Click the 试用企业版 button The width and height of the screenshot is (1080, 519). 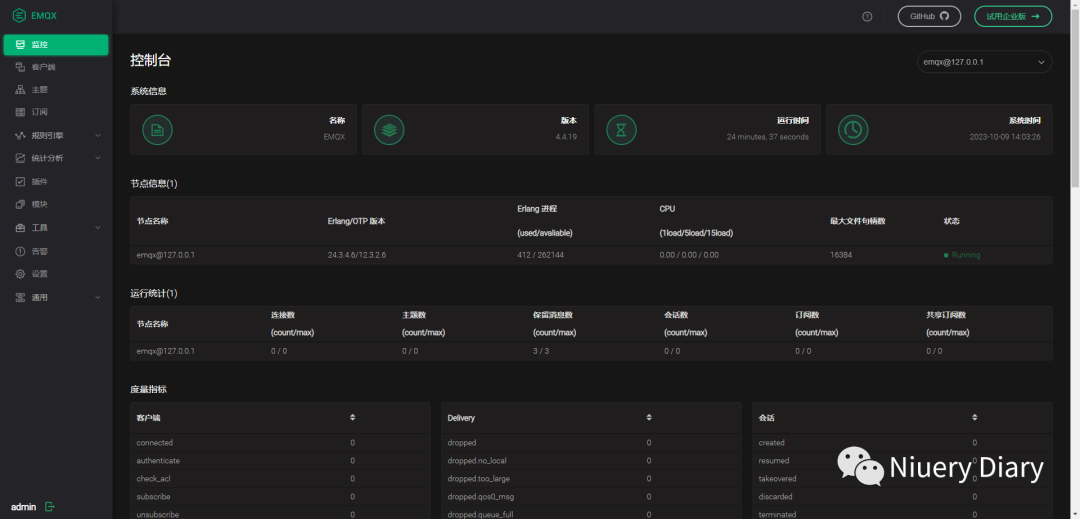(x=1012, y=16)
